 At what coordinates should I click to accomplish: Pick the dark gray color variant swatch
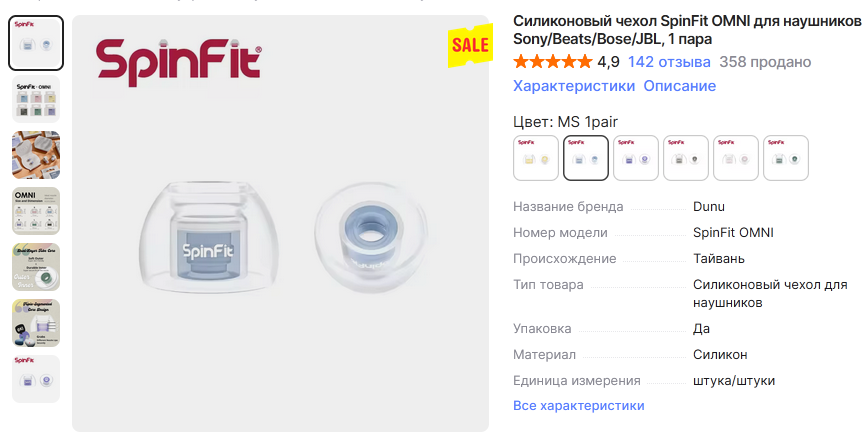pos(686,158)
